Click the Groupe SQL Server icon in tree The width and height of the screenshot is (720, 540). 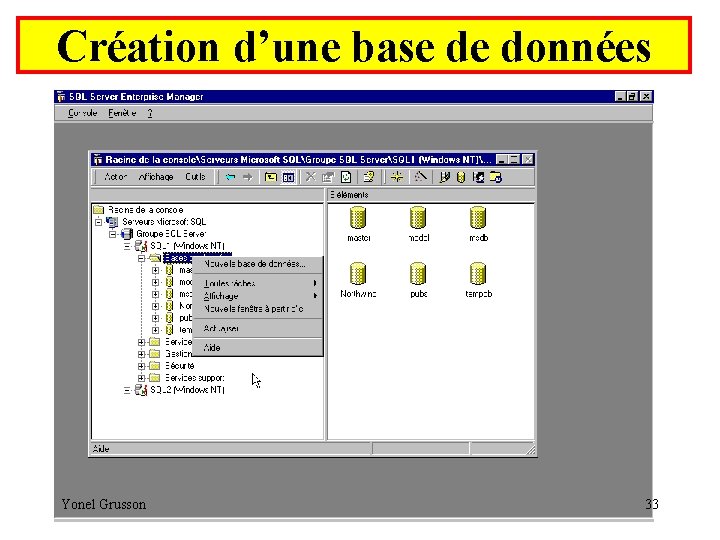pyautogui.click(x=127, y=234)
